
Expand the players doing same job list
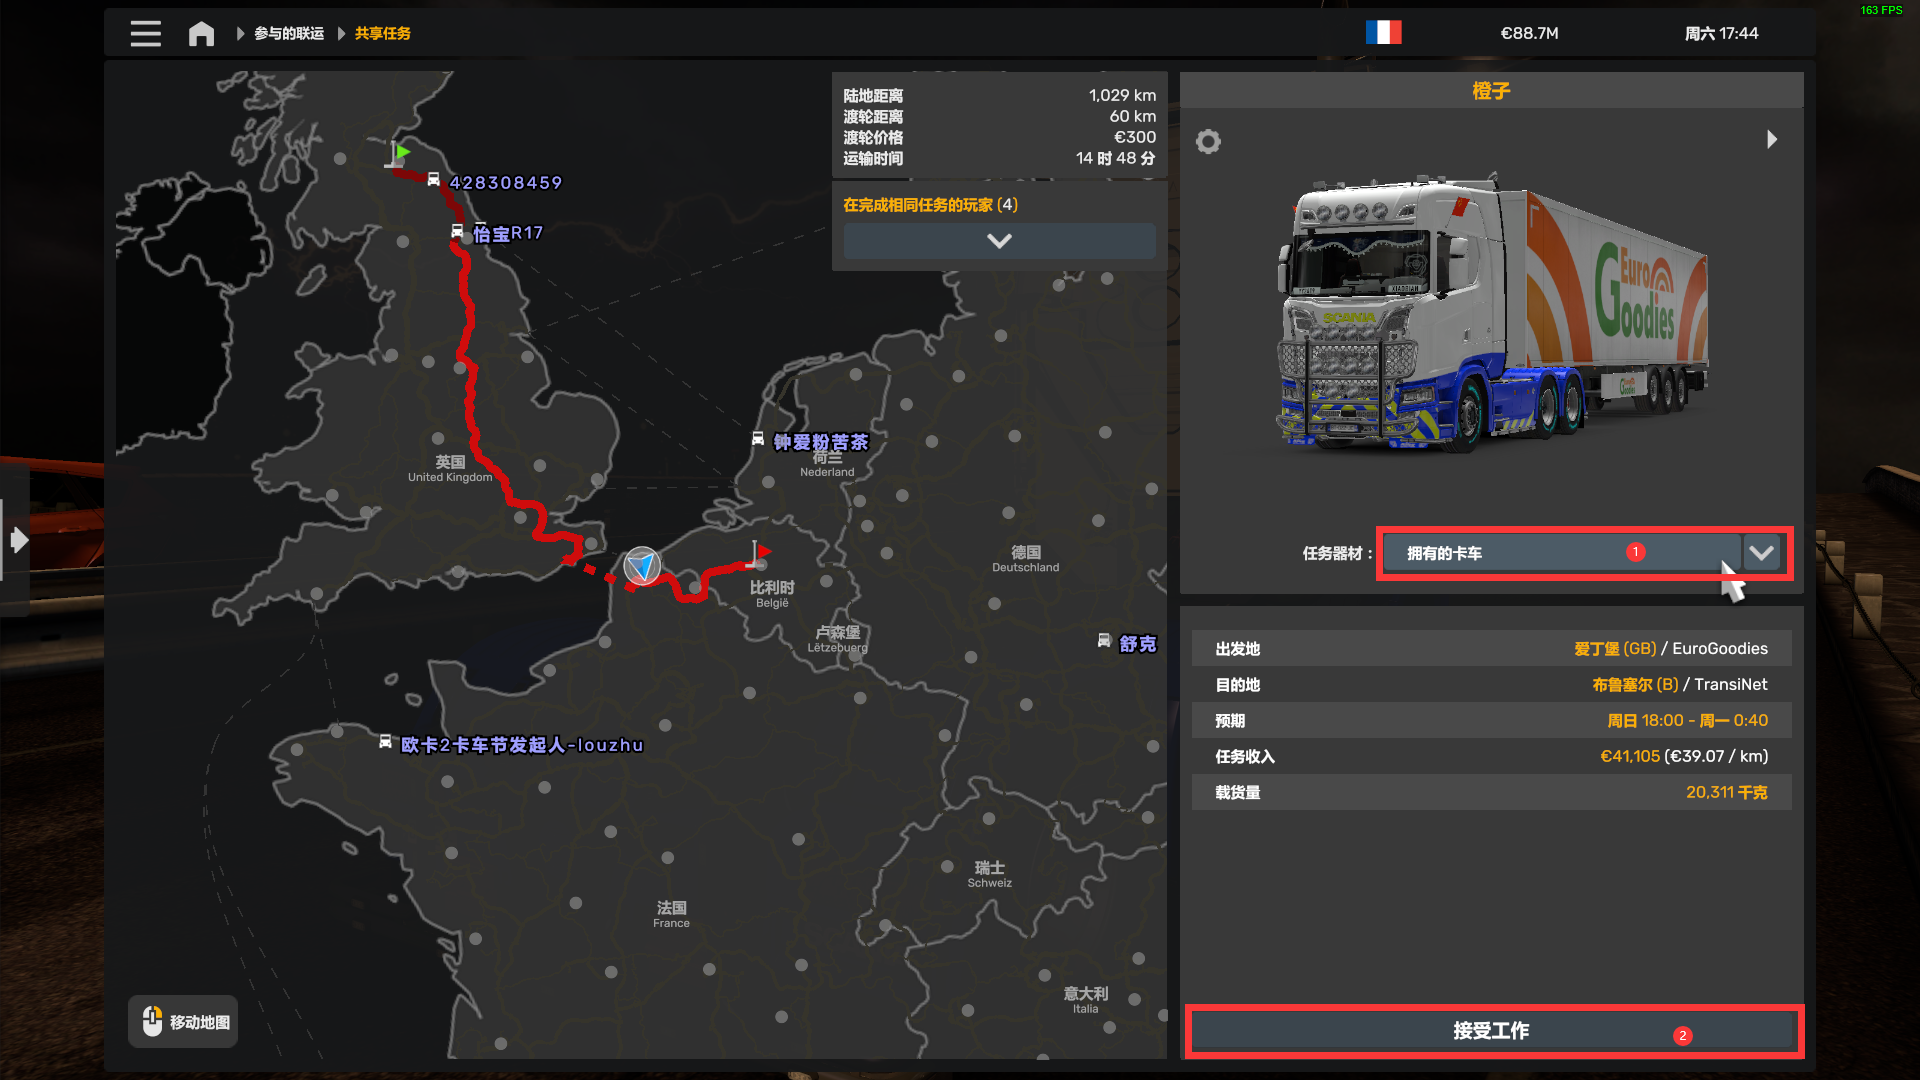pos(999,241)
